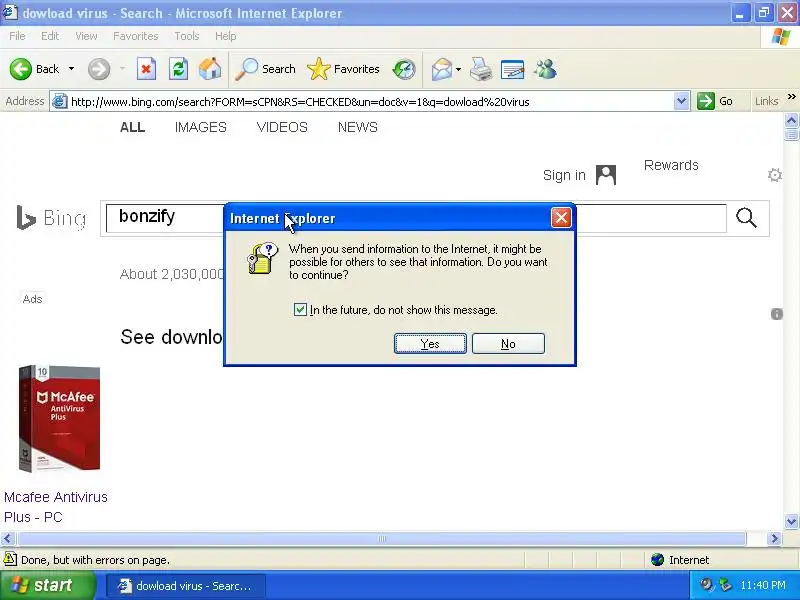Click 'Done, but with errors on page' status text
The height and width of the screenshot is (600, 800).
tap(95, 560)
